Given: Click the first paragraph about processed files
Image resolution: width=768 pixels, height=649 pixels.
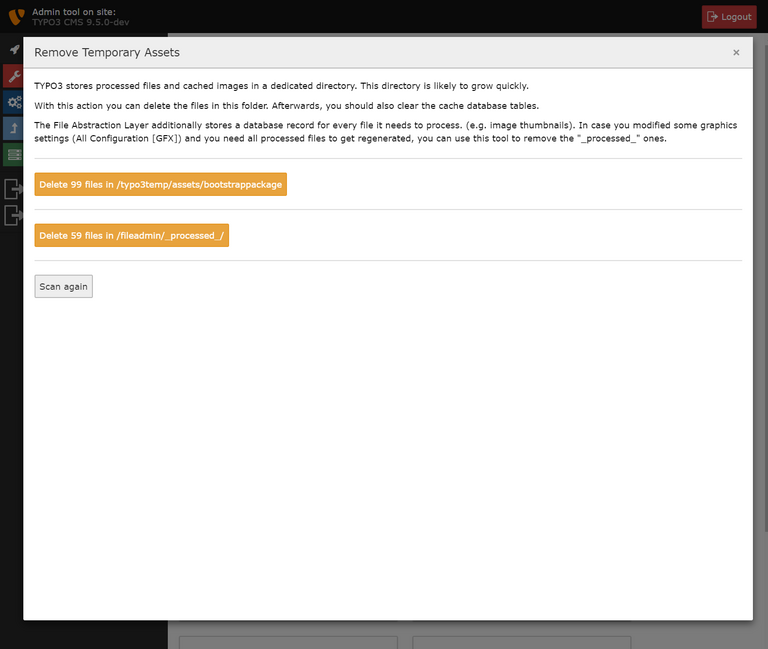Looking at the screenshot, I should (281, 86).
